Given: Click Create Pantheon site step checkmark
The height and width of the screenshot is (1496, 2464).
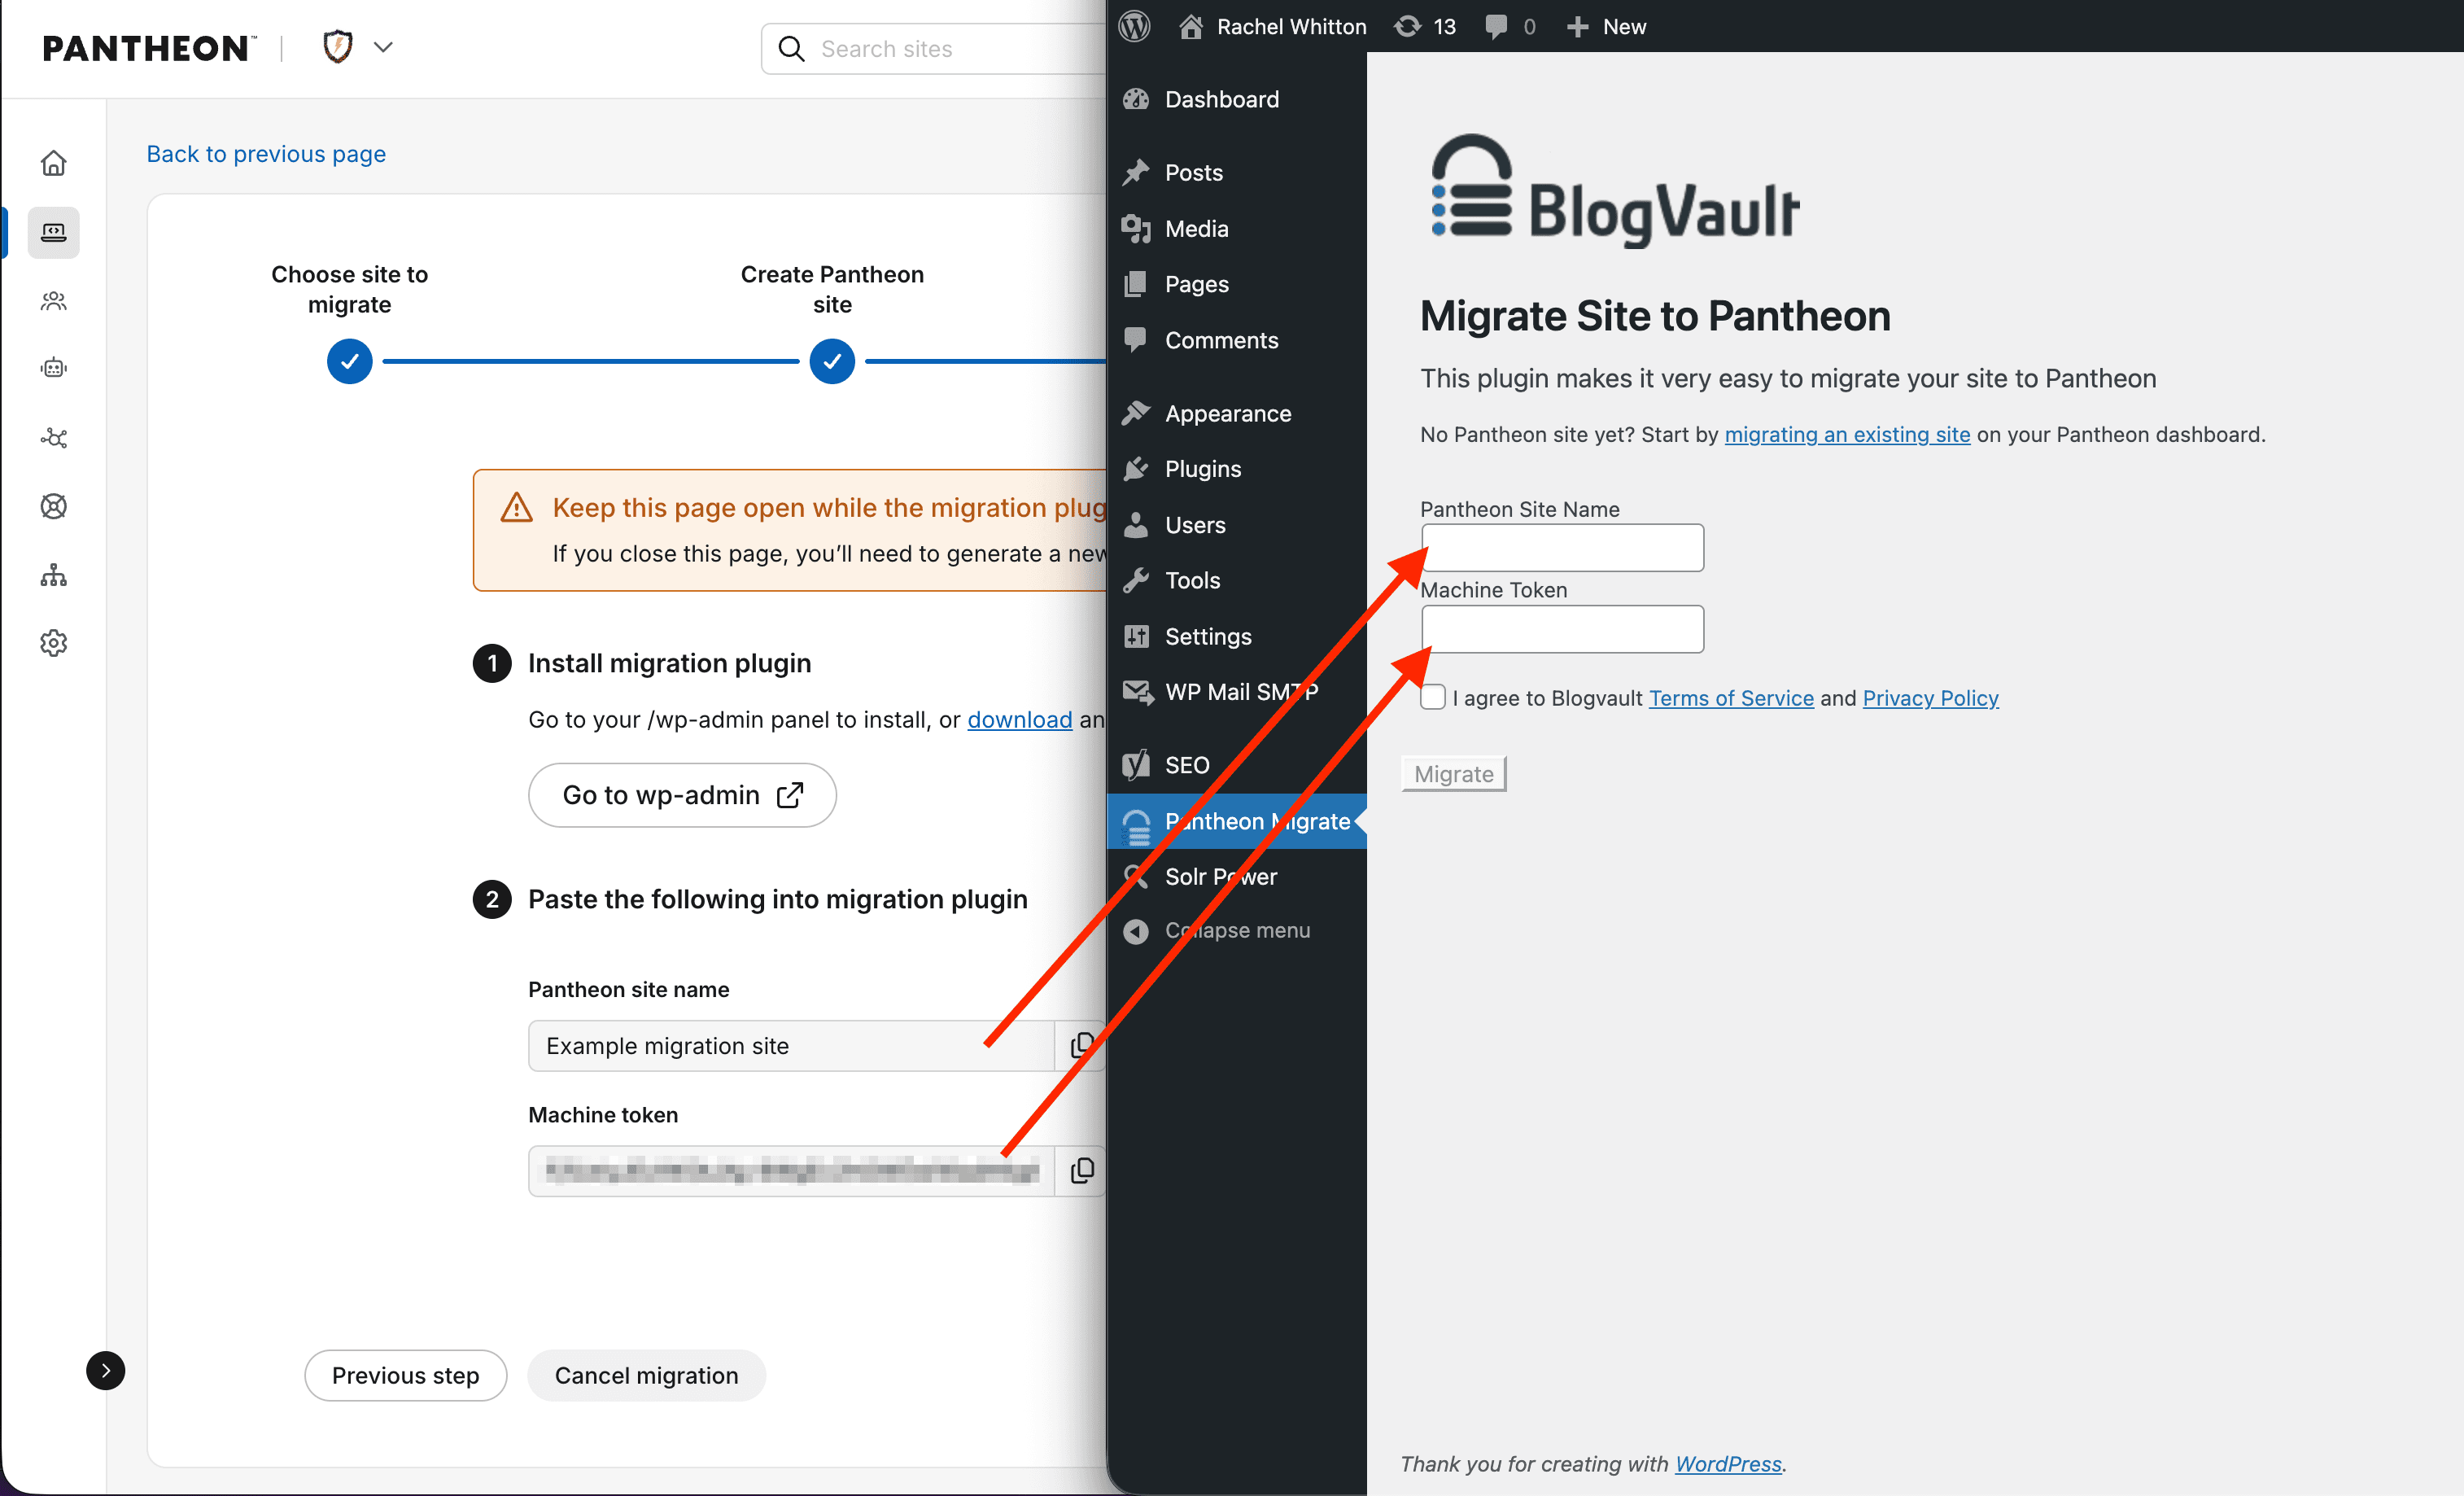Looking at the screenshot, I should click(832, 361).
